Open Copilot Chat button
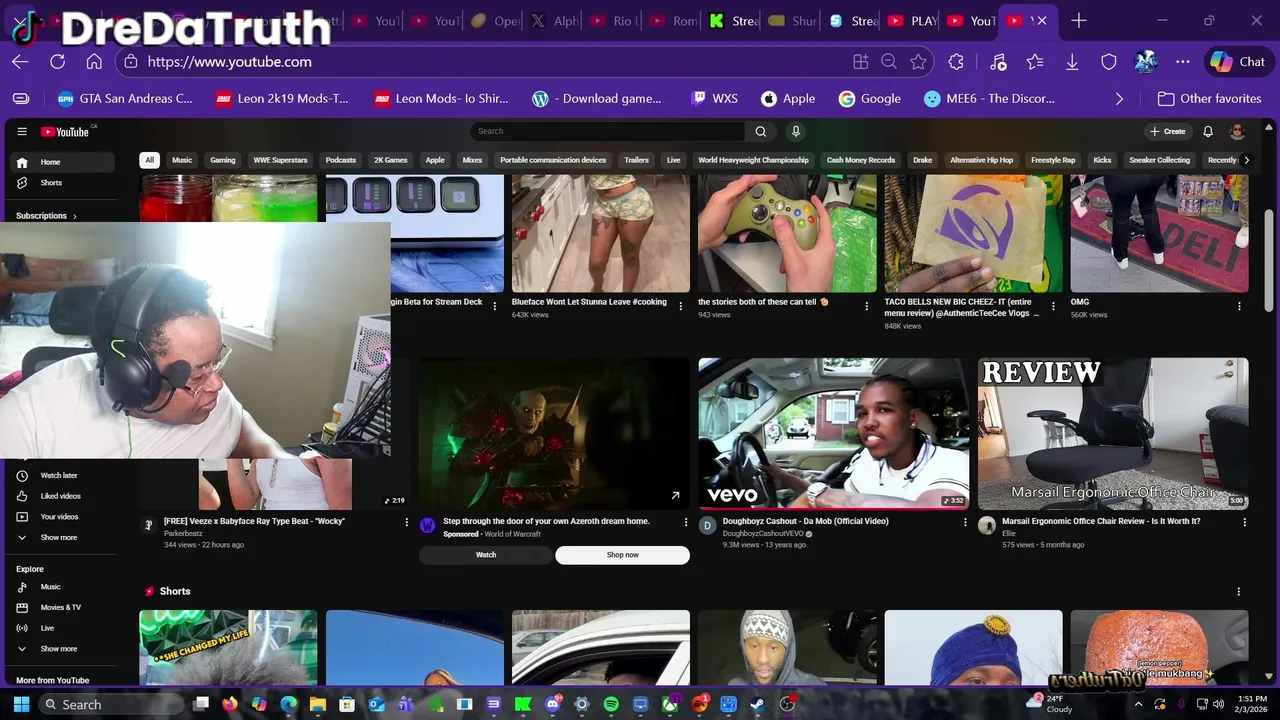Viewport: 1280px width, 720px height. coord(1238,62)
